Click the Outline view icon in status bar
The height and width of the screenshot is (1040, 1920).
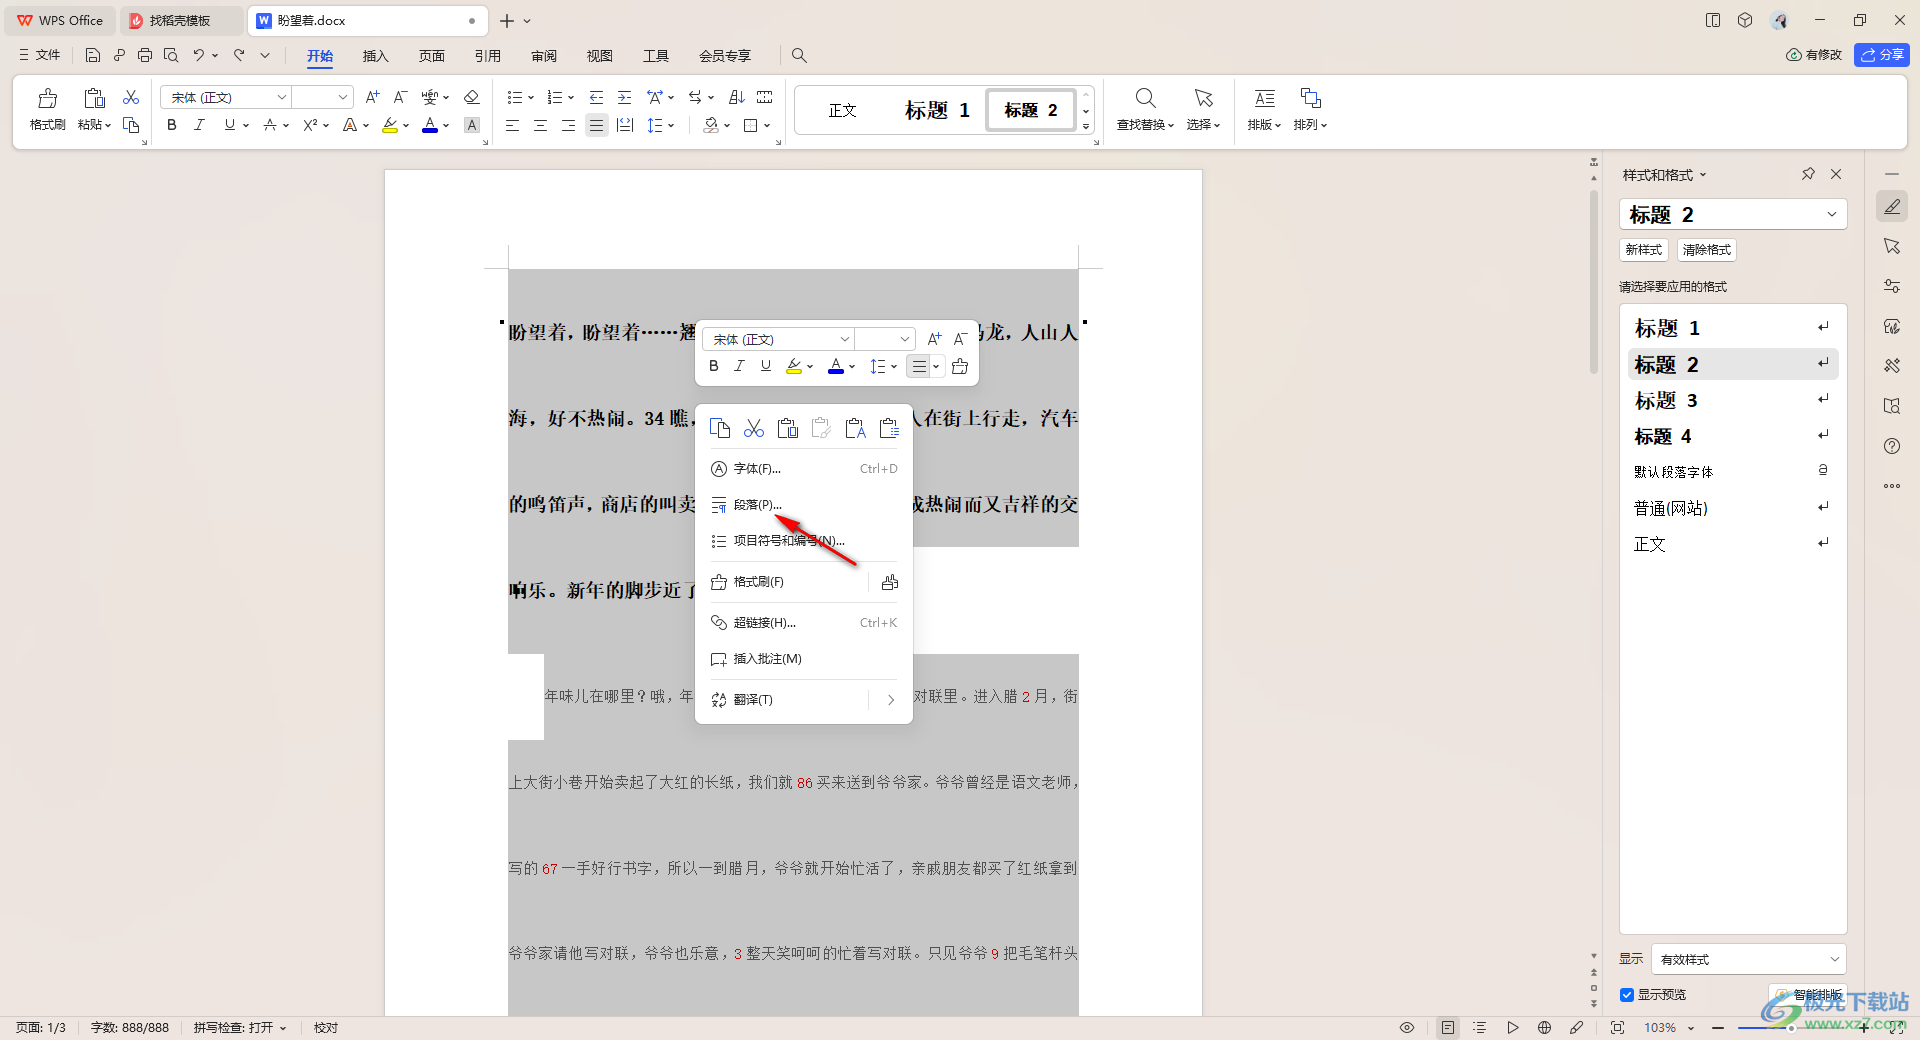pos(1480,1028)
